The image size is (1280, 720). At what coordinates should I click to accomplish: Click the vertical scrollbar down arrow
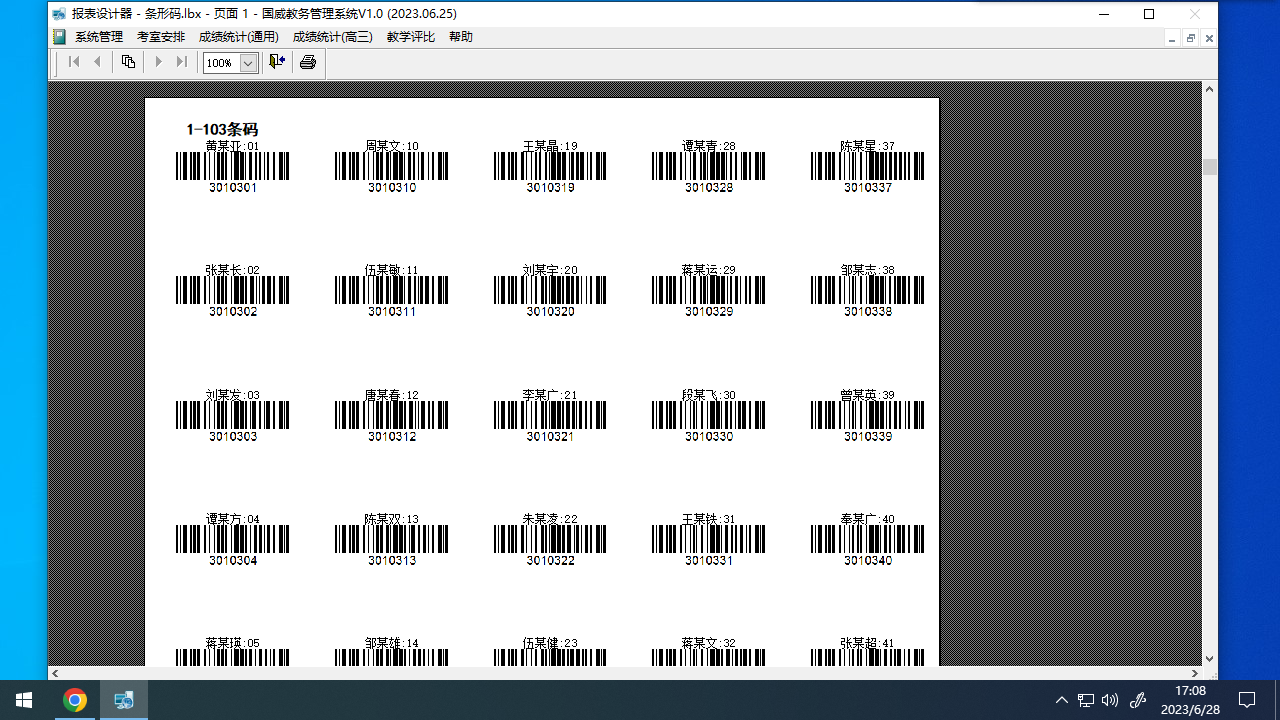(1209, 658)
